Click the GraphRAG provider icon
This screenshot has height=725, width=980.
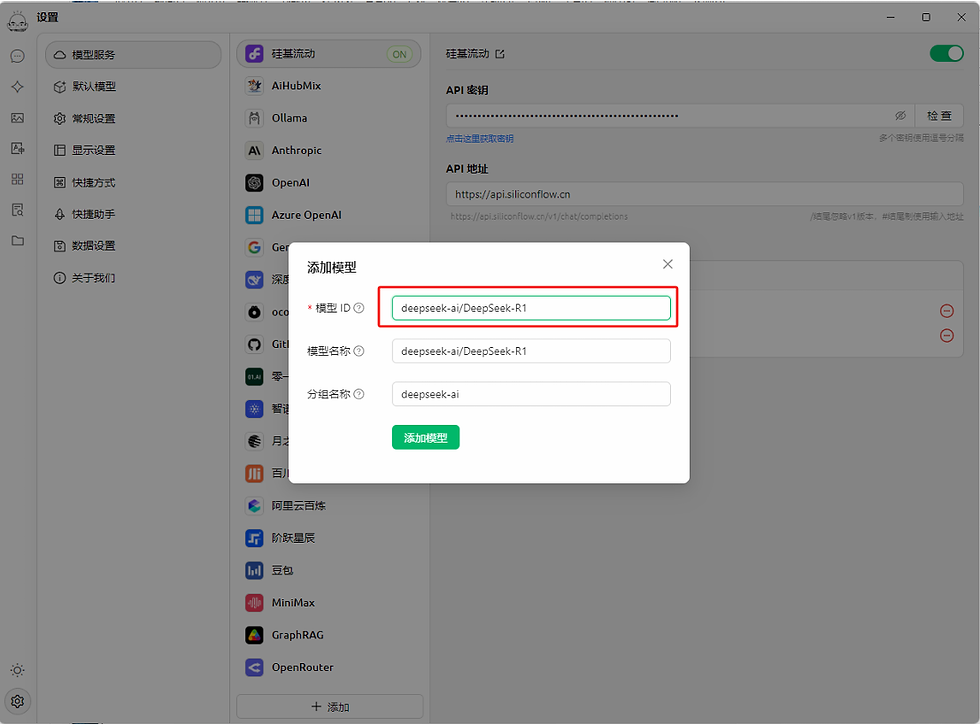(x=254, y=635)
